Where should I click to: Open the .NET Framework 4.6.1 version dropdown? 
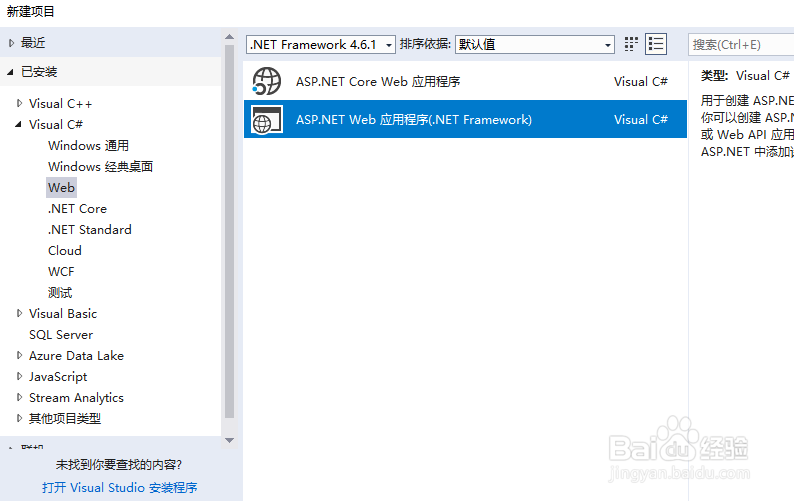[321, 45]
